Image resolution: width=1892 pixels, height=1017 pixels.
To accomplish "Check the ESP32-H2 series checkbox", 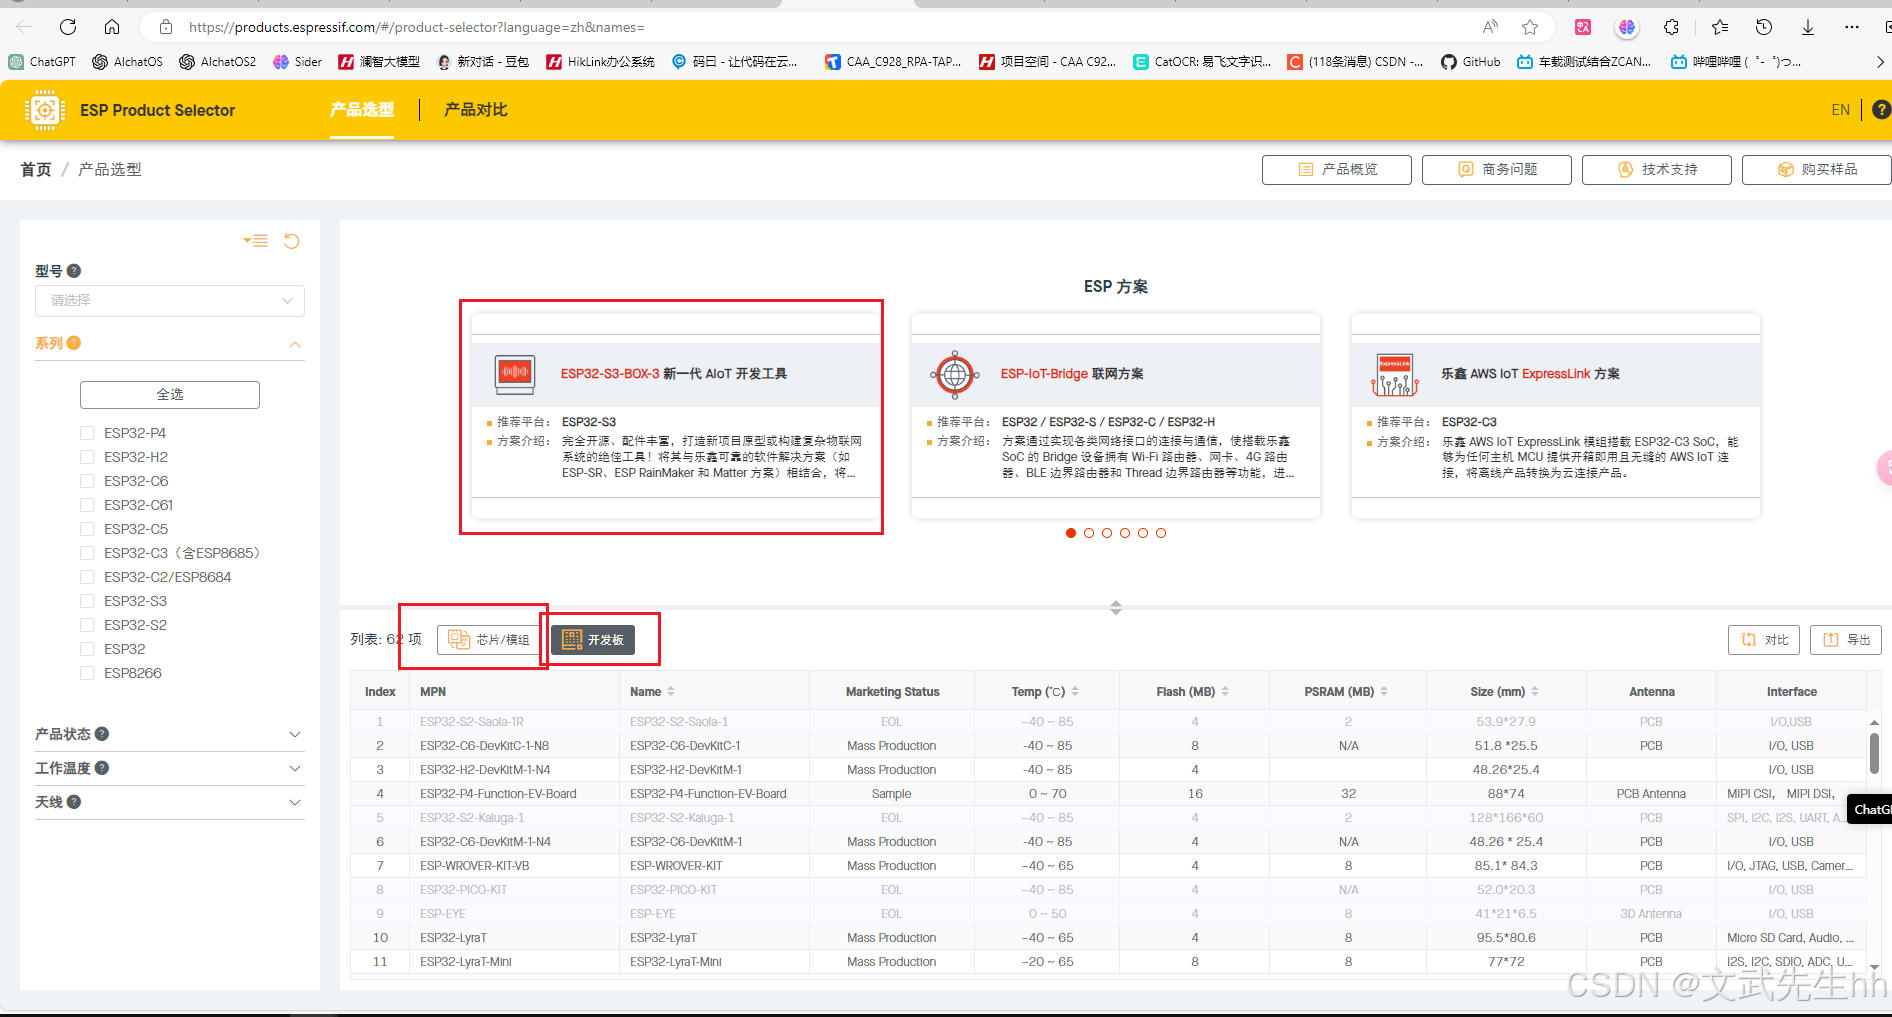I will (x=87, y=457).
